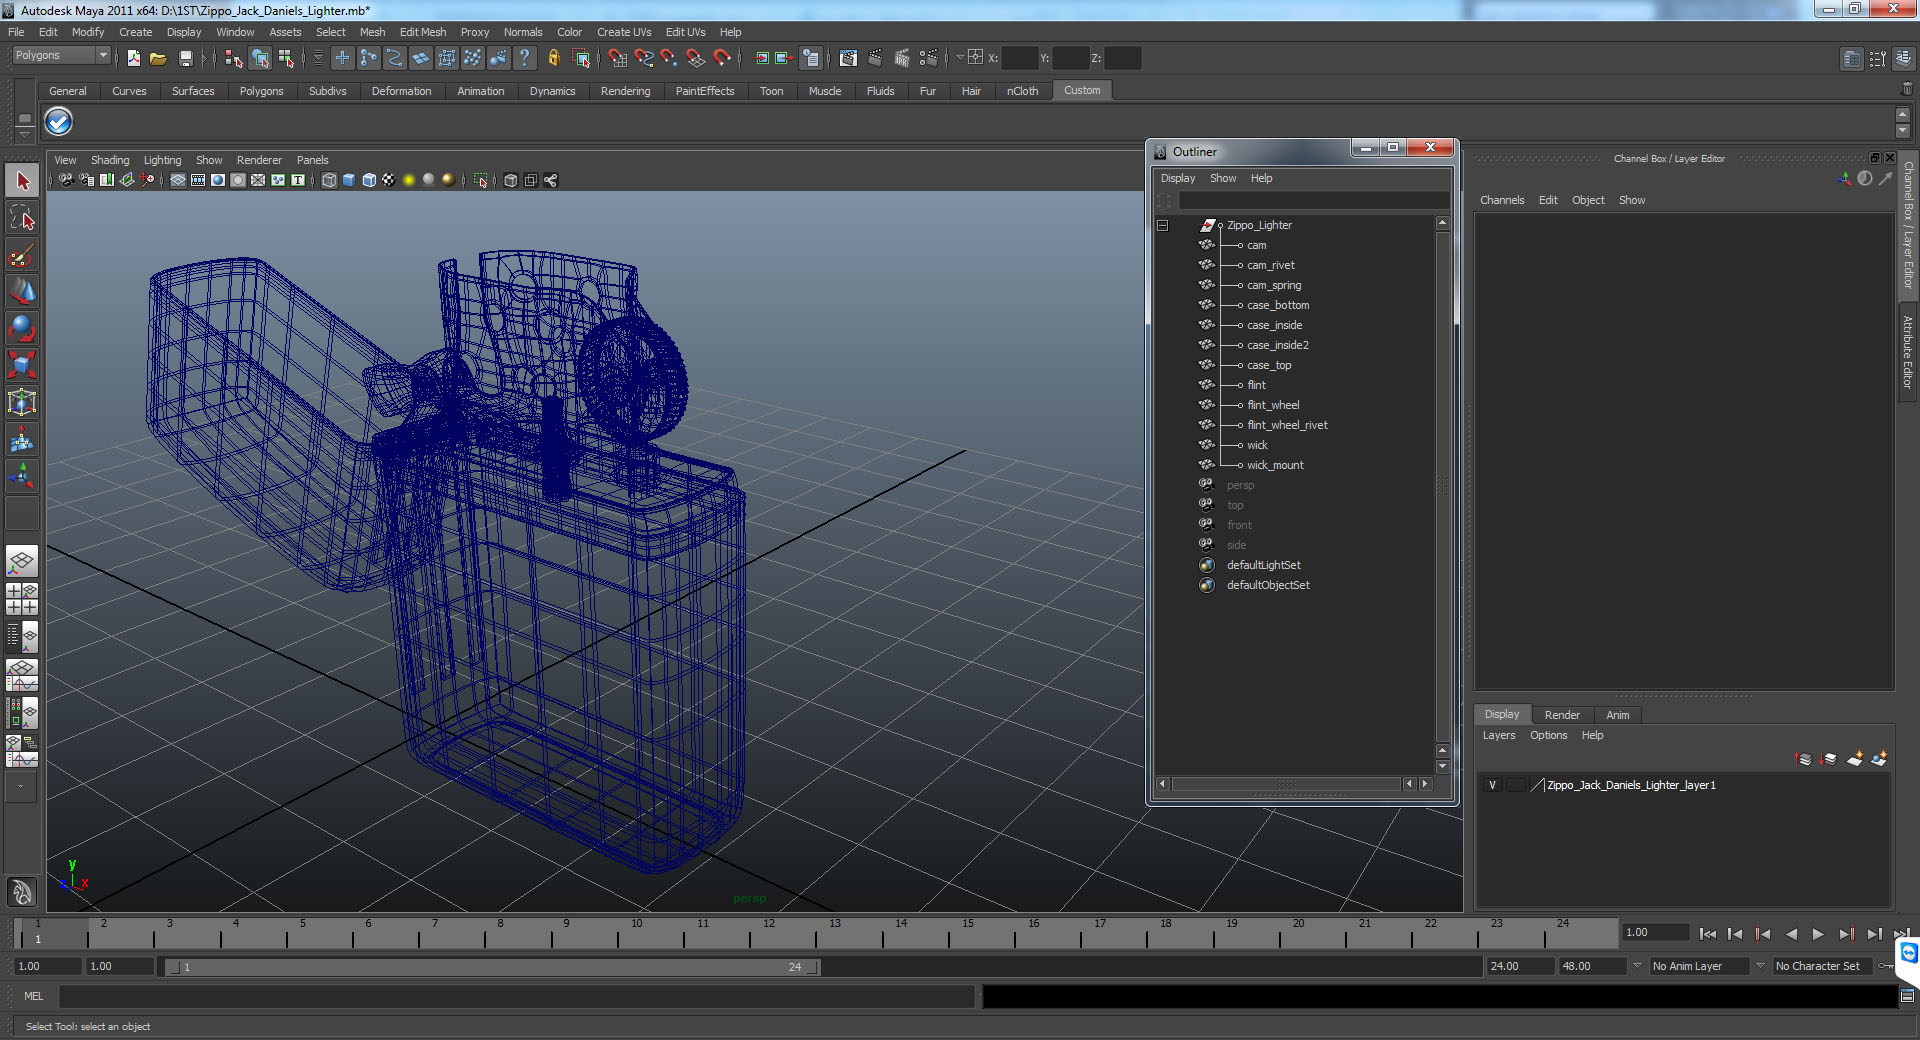Screen dimensions: 1920x1040
Task: Click the MEL command input field
Action: click(516, 996)
